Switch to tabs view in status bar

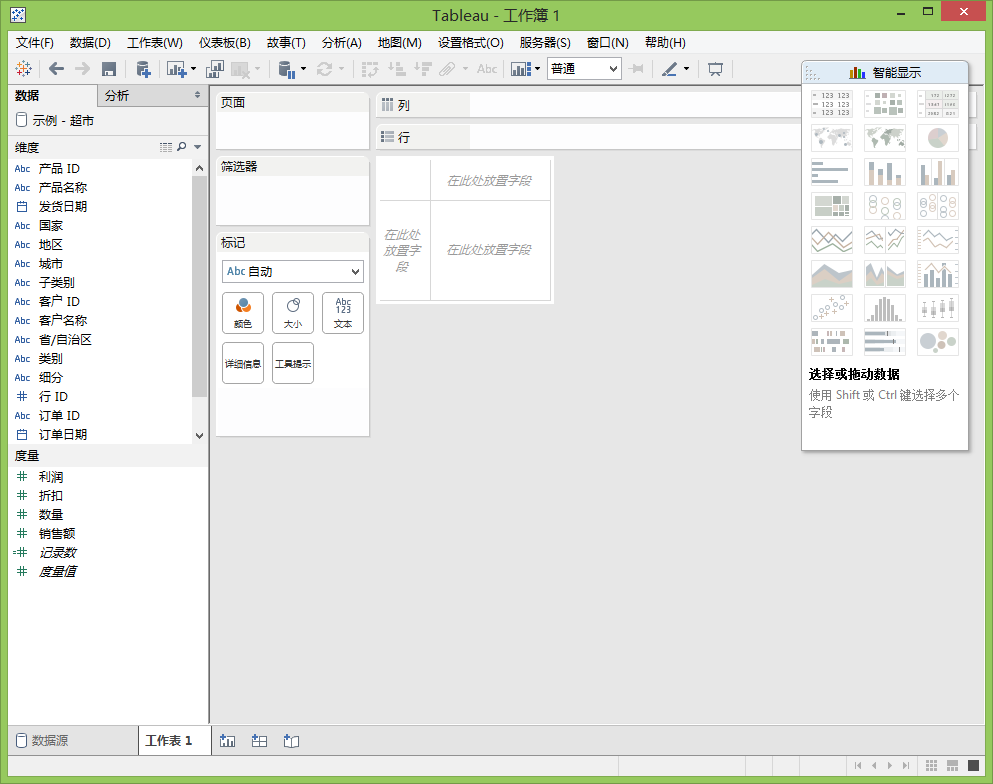(973, 766)
